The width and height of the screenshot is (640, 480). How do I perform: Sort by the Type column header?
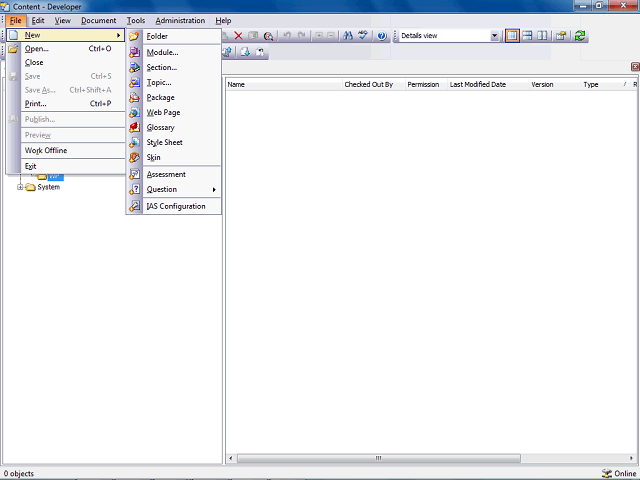[606, 84]
